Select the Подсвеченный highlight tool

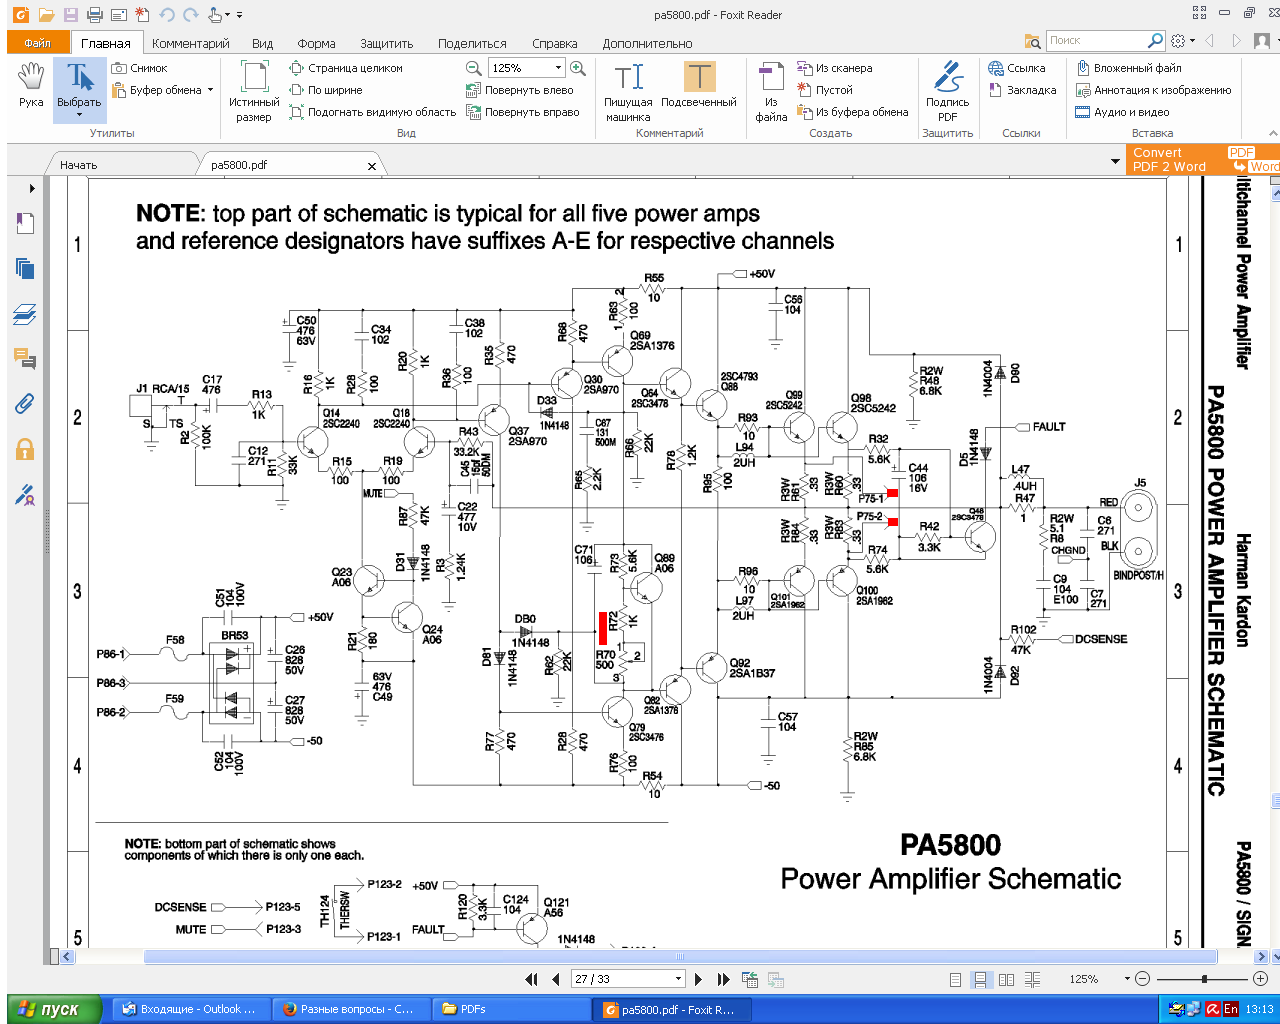[699, 86]
